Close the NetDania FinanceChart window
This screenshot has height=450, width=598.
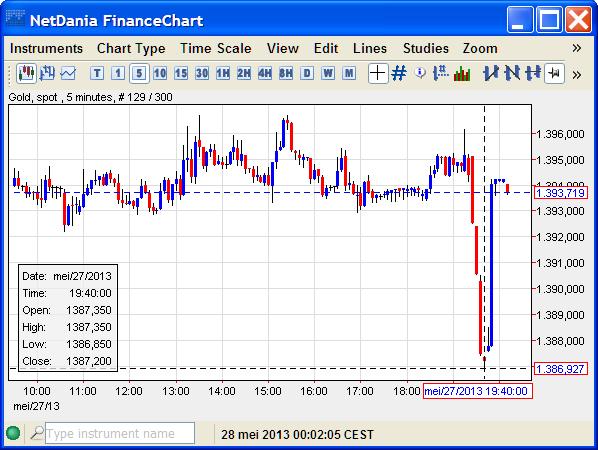click(x=578, y=19)
